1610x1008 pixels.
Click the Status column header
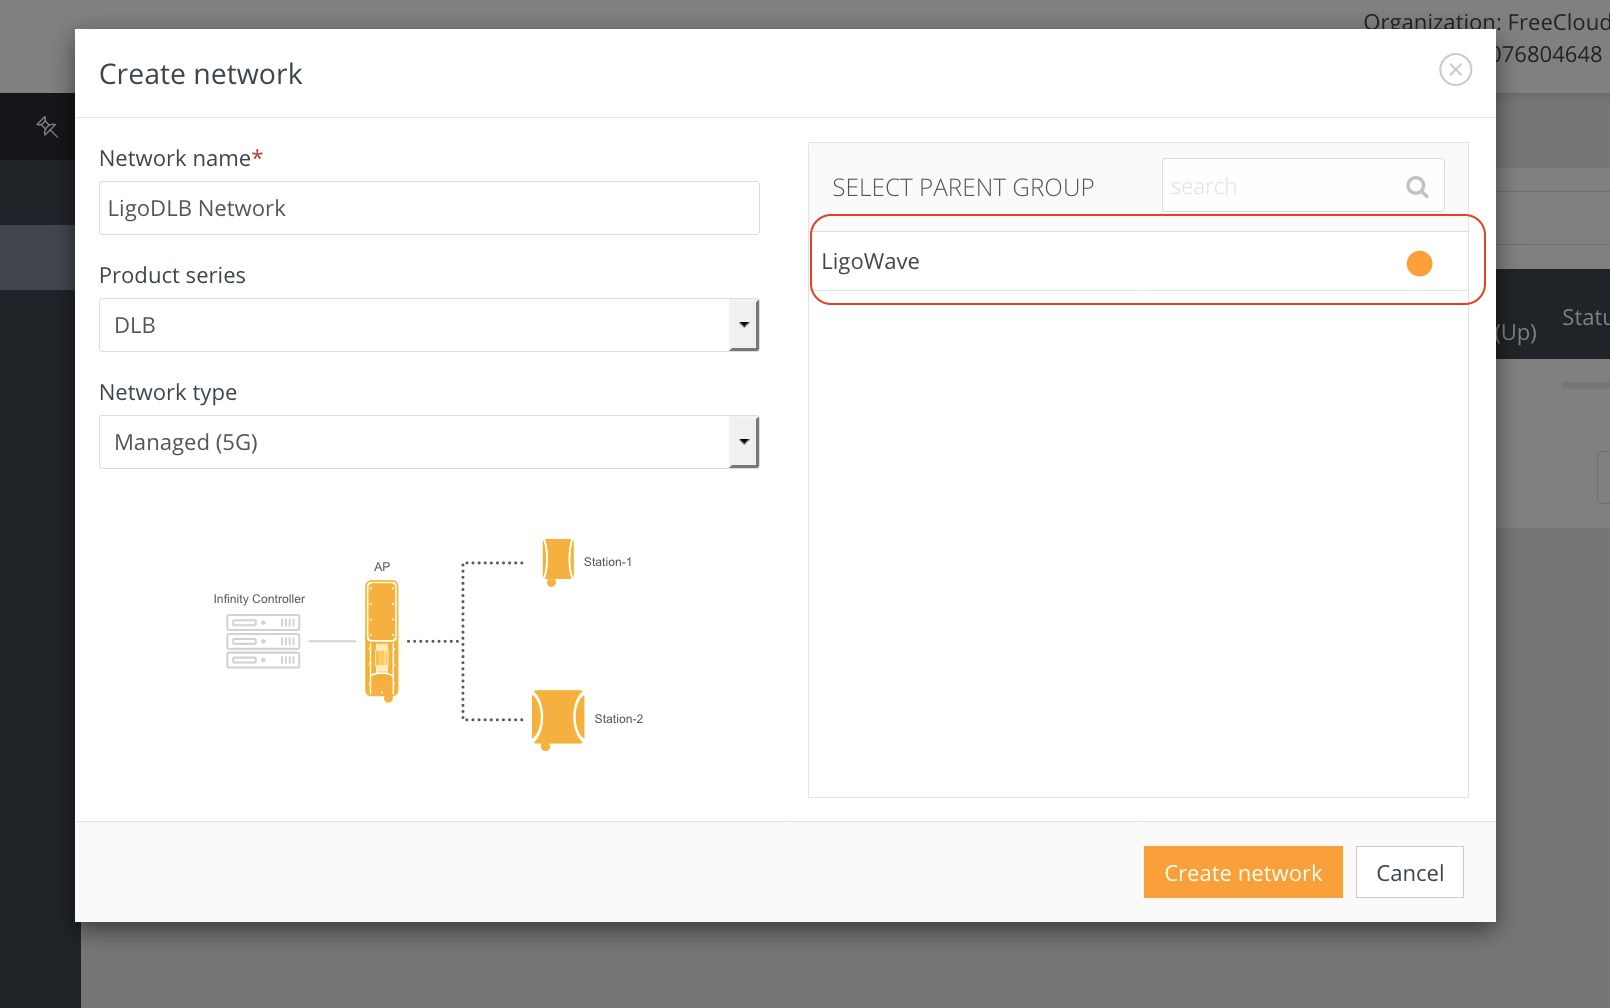pyautogui.click(x=1584, y=317)
